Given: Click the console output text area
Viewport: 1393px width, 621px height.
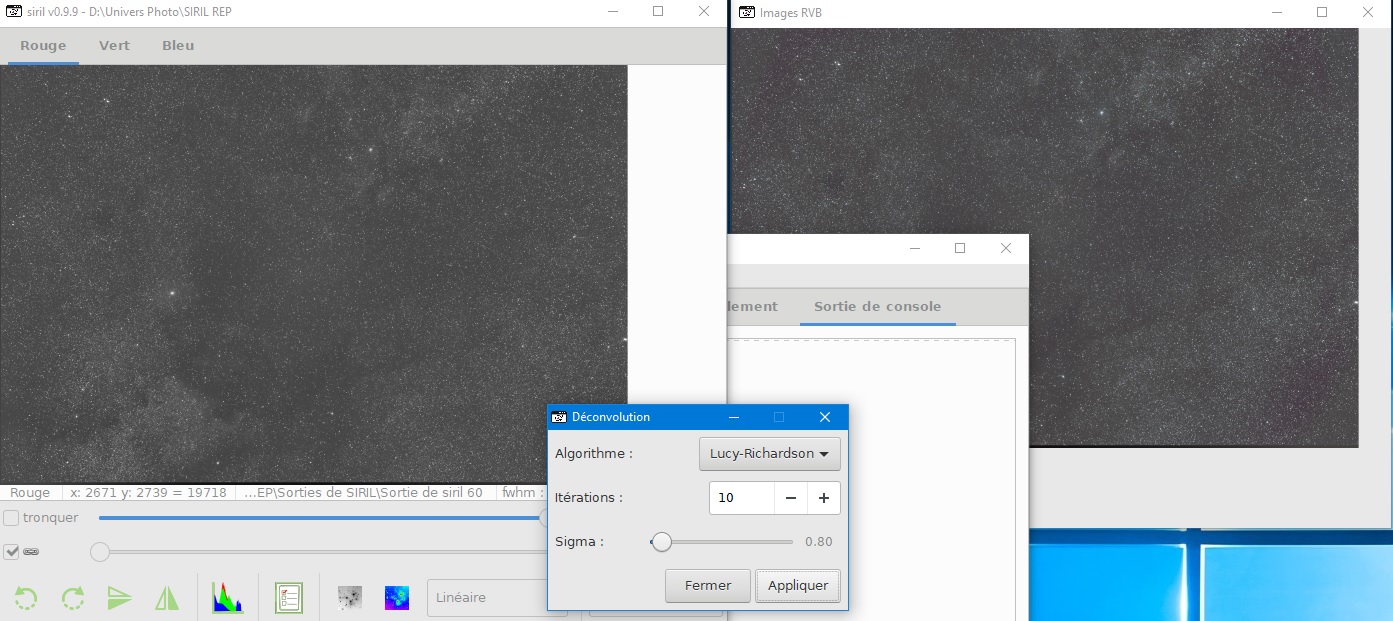Looking at the screenshot, I should coord(870,480).
